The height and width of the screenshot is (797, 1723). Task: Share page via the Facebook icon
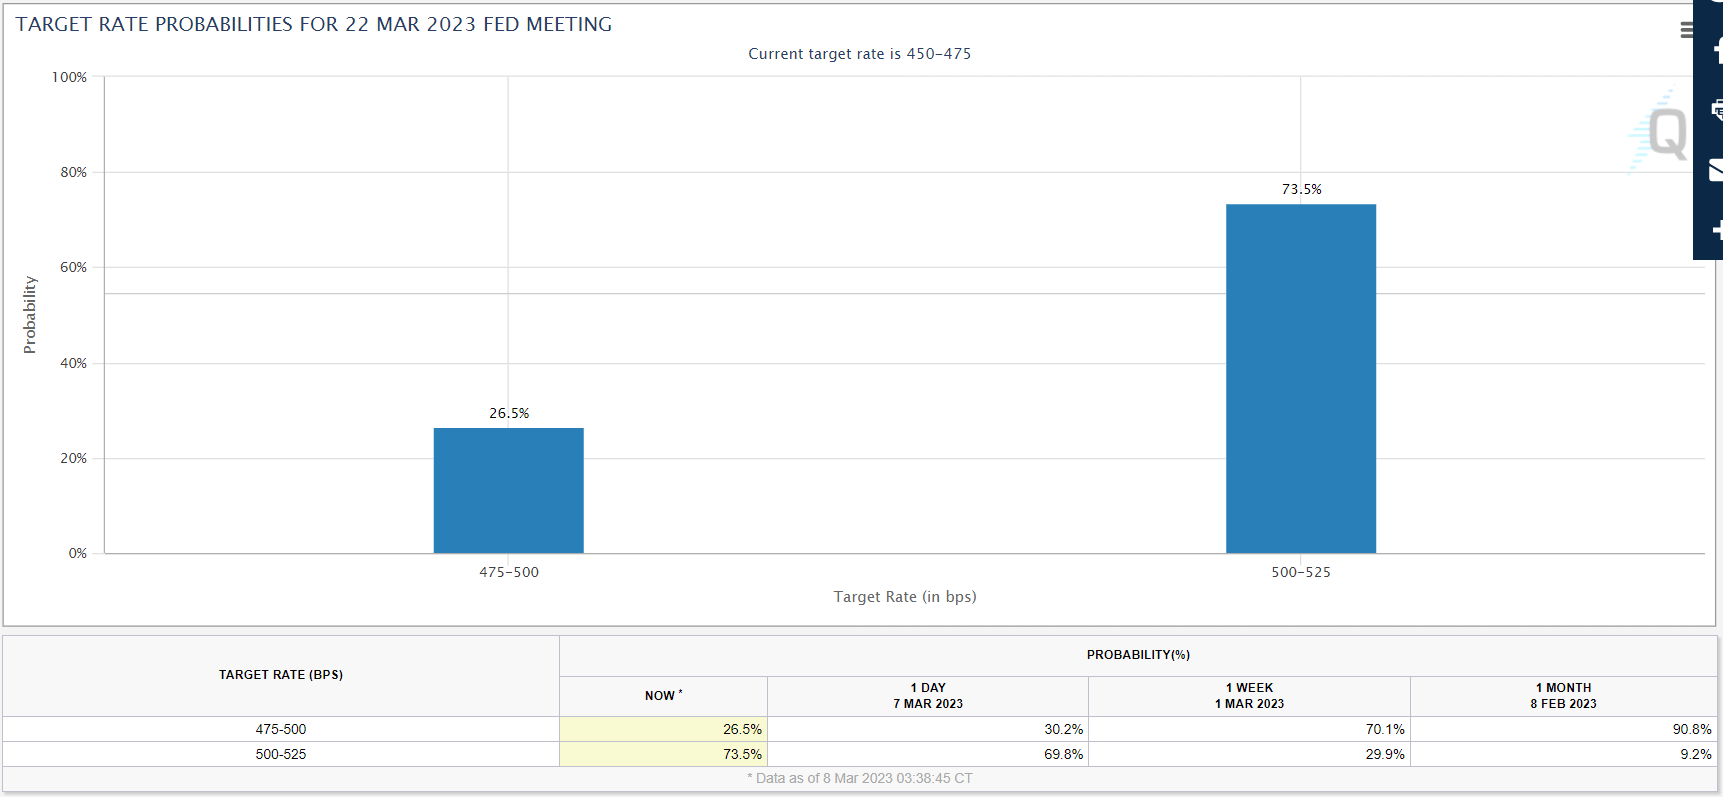[1716, 51]
